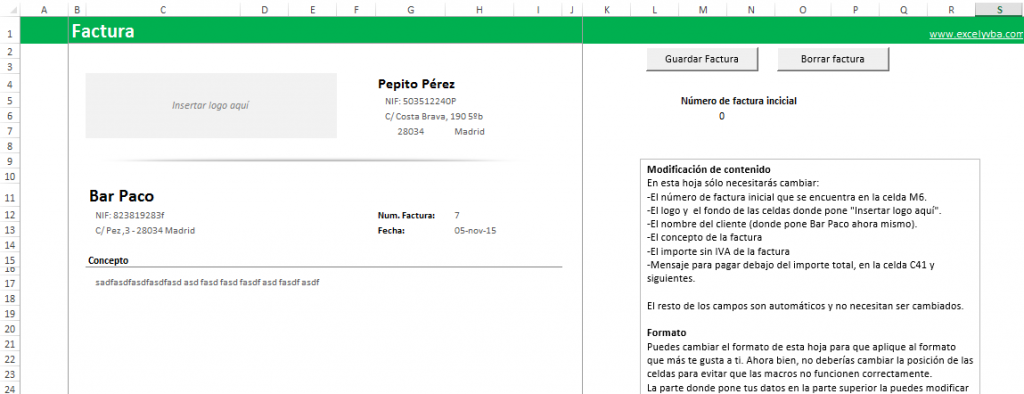This screenshot has width=1024, height=394.
Task: Select column C header
Action: click(x=163, y=10)
